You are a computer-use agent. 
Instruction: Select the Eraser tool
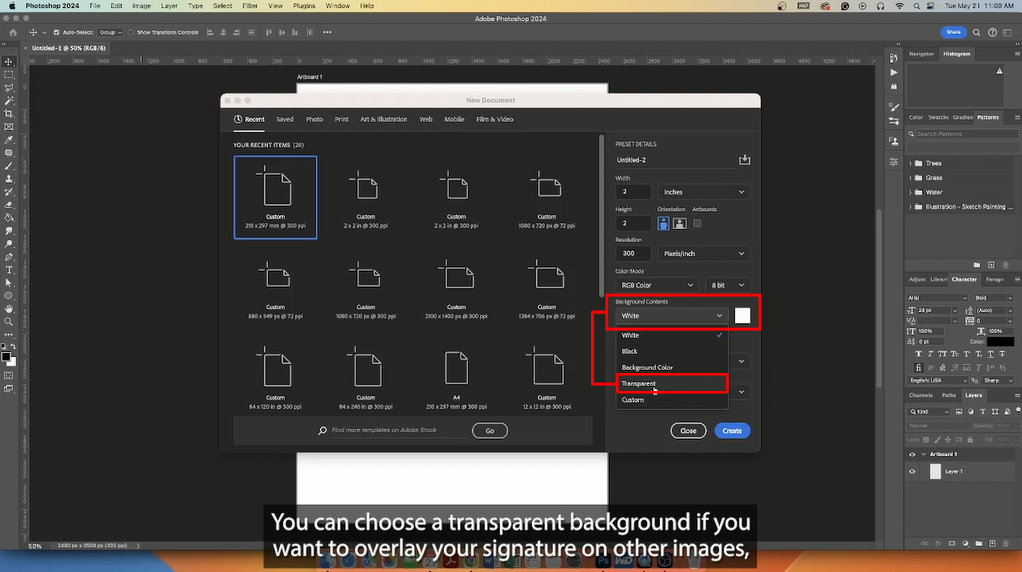pyautogui.click(x=8, y=205)
